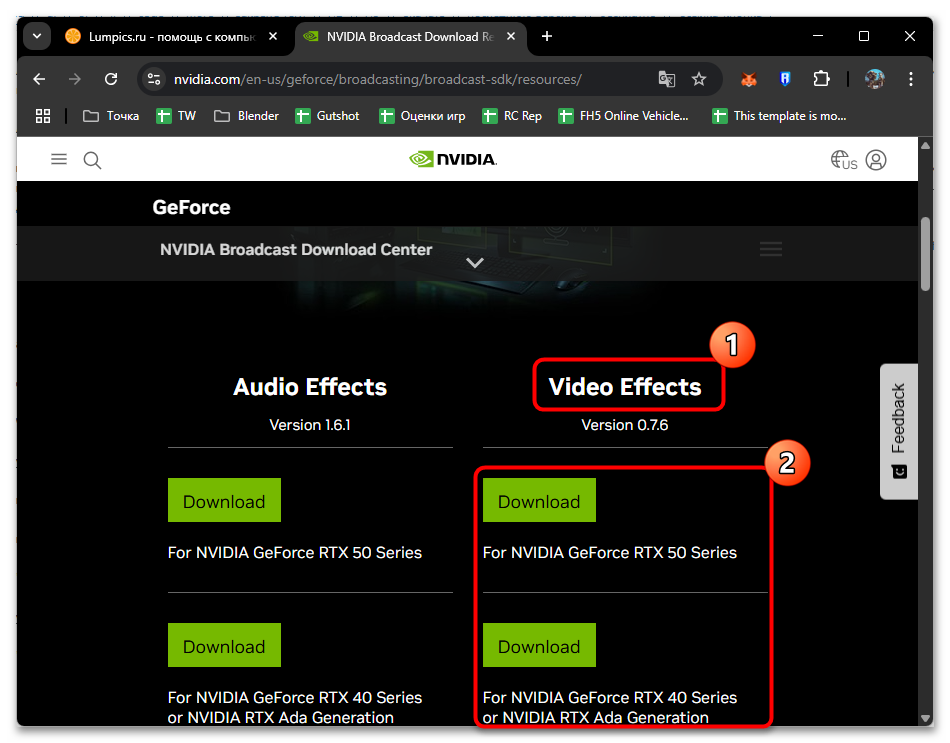
Task: Open the MetaMask fox extension
Action: coord(749,79)
